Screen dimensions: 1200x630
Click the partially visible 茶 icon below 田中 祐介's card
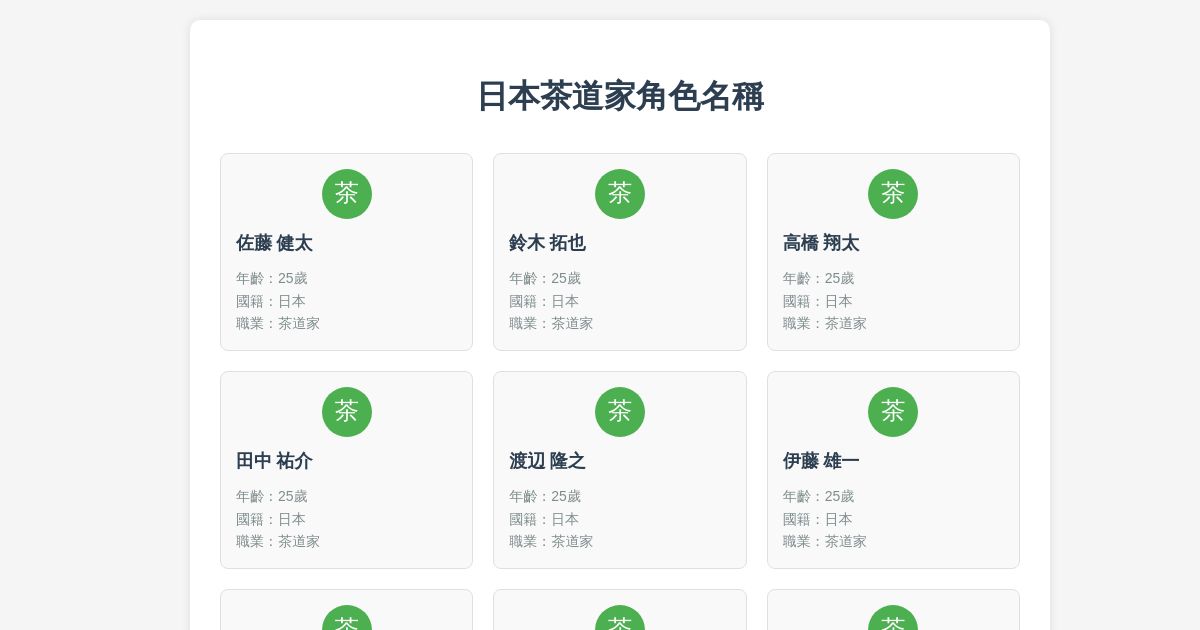click(346, 620)
